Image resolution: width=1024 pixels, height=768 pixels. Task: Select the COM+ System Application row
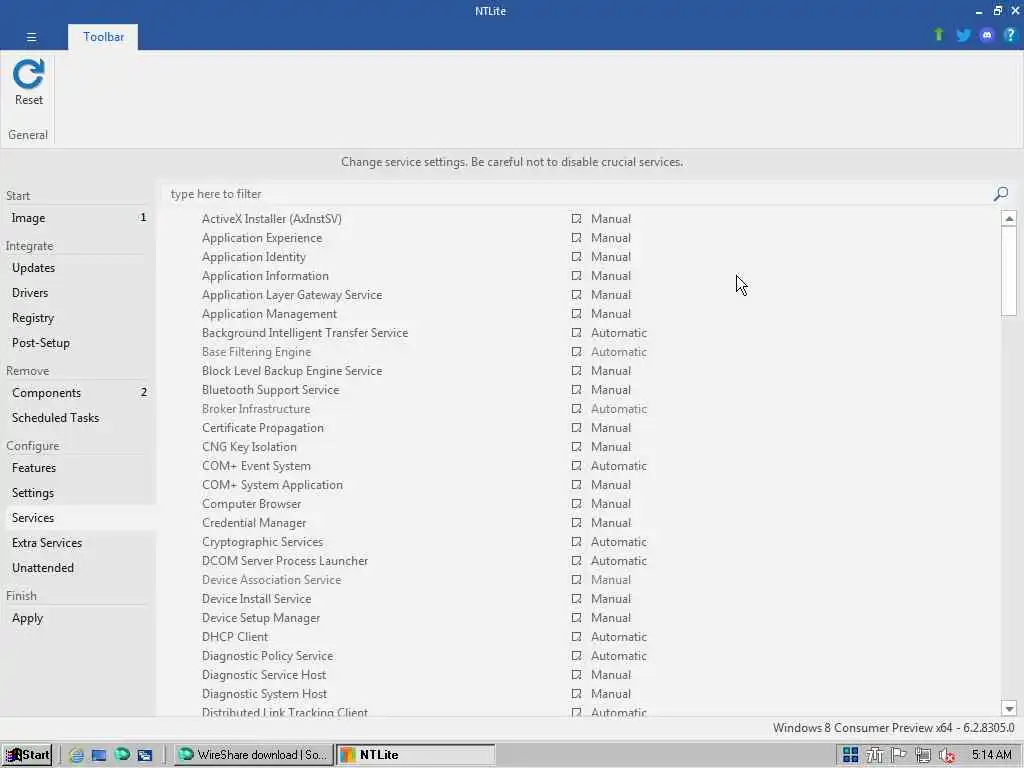(581, 485)
